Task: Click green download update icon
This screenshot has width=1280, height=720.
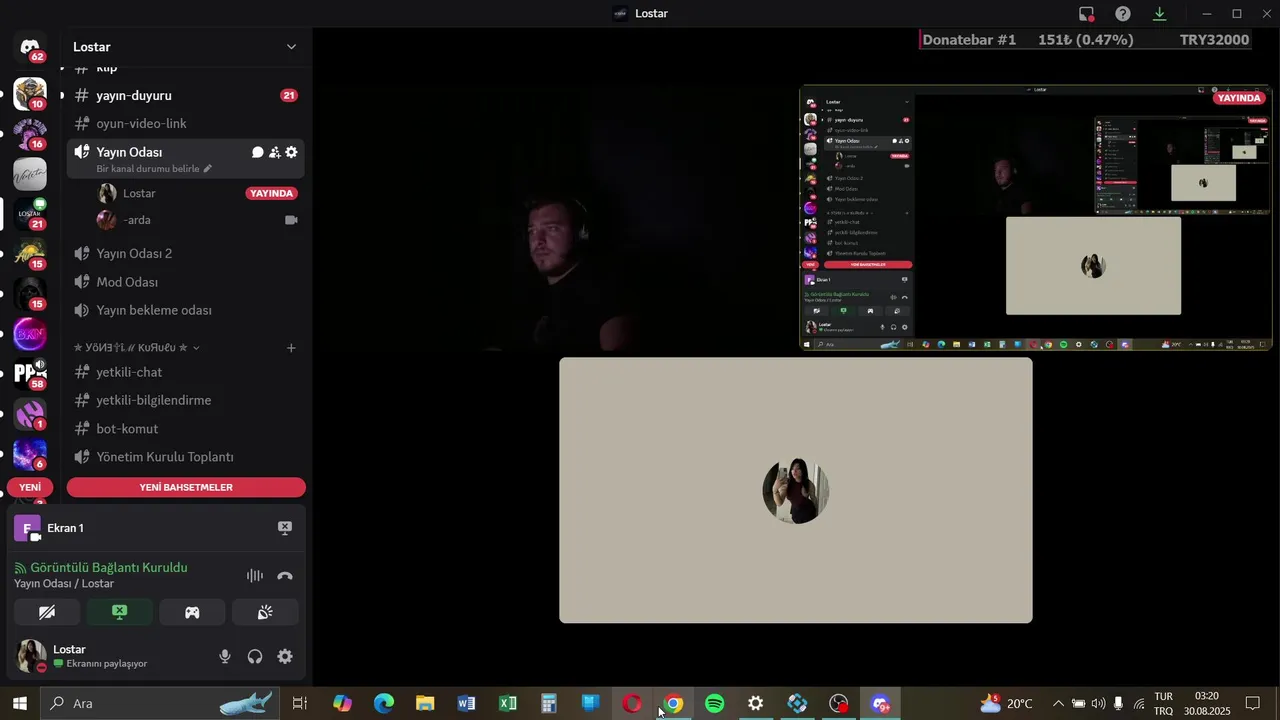Action: click(1160, 14)
